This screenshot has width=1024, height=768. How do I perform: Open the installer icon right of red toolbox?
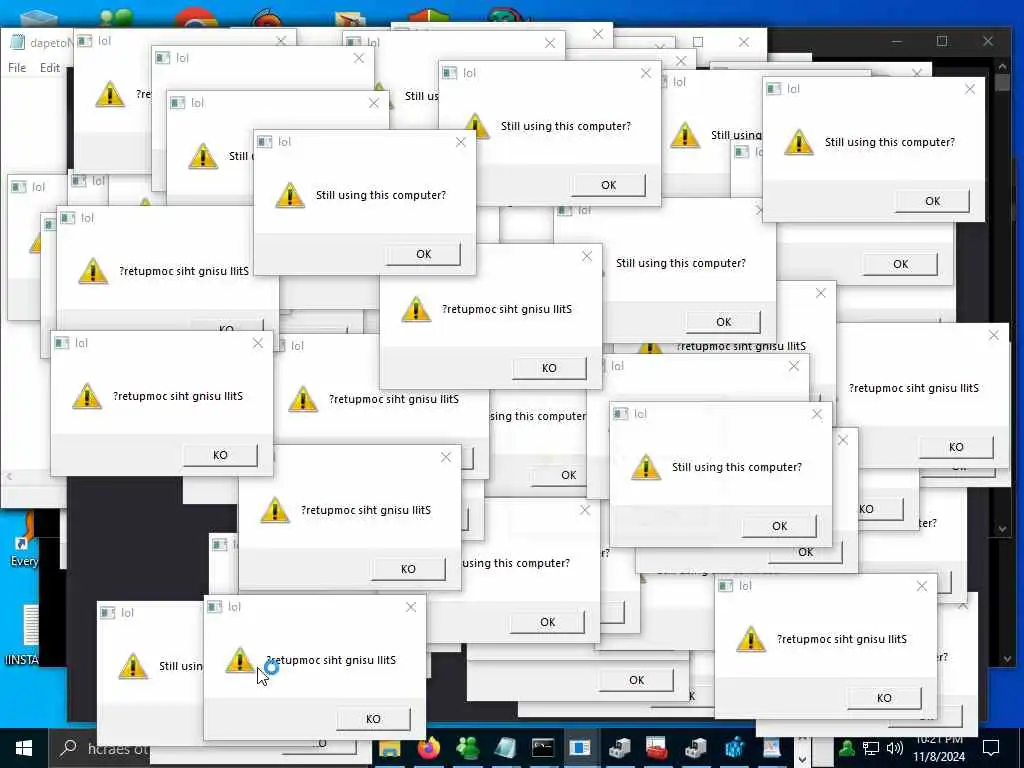point(696,748)
